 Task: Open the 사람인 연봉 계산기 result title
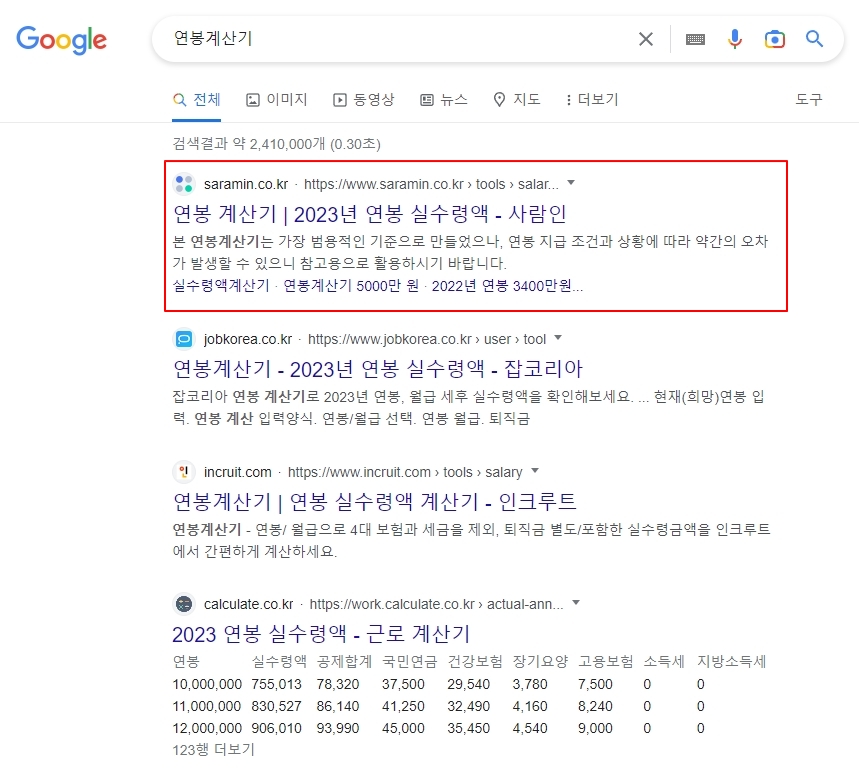coord(370,214)
